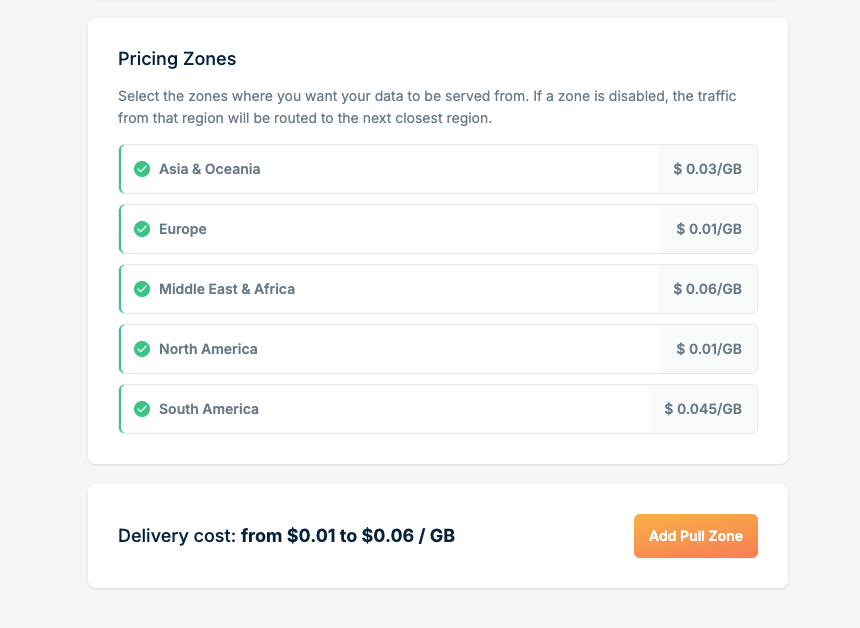Click the green checkmark icon beside Asia & Oceania
The height and width of the screenshot is (628, 860).
142,169
